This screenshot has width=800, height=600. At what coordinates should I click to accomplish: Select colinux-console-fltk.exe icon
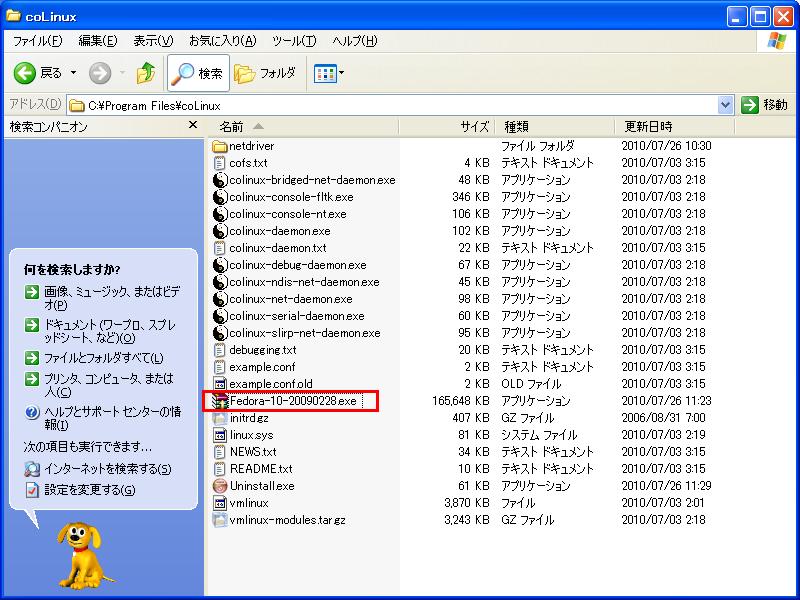tap(220, 197)
